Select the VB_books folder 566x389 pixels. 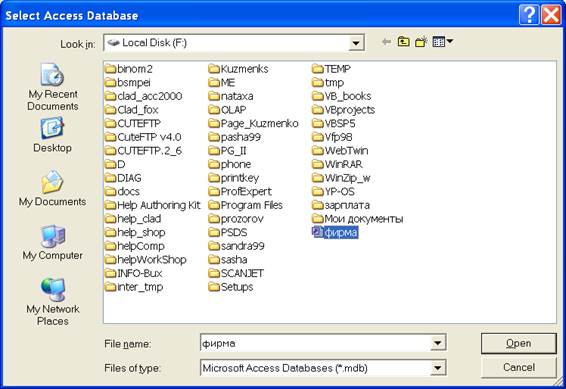click(341, 96)
